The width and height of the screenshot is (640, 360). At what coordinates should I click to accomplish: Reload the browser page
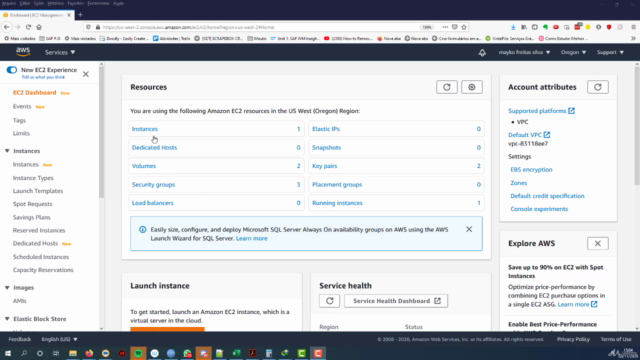pos(28,27)
